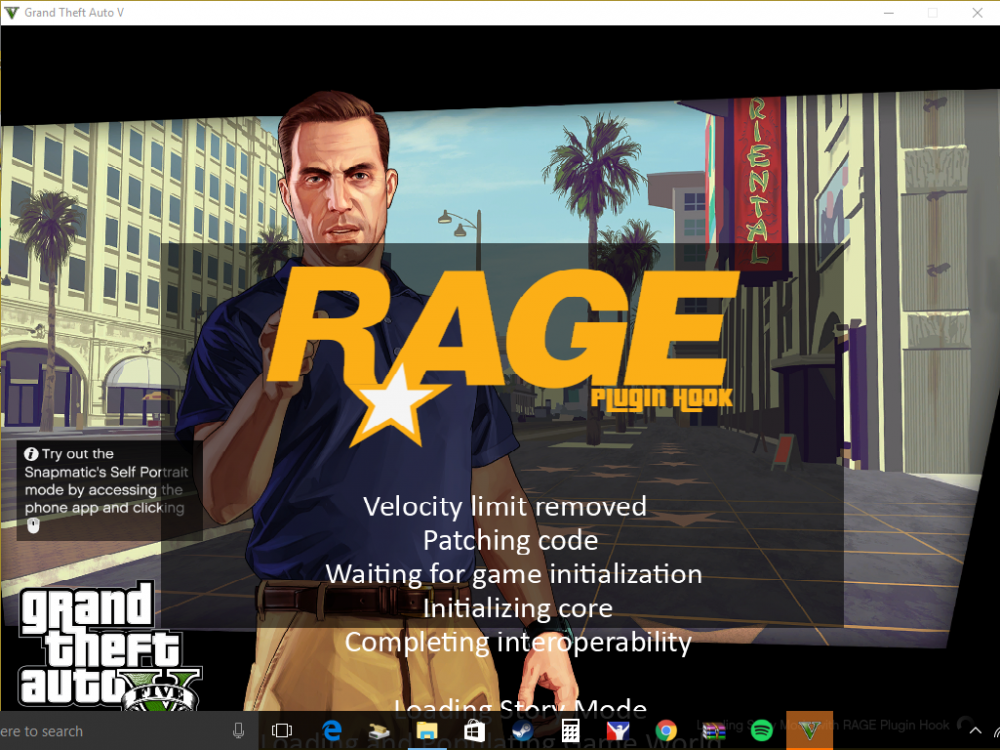Click the "Grand Theft Auto V" window title
The height and width of the screenshot is (750, 1000).
[x=74, y=13]
